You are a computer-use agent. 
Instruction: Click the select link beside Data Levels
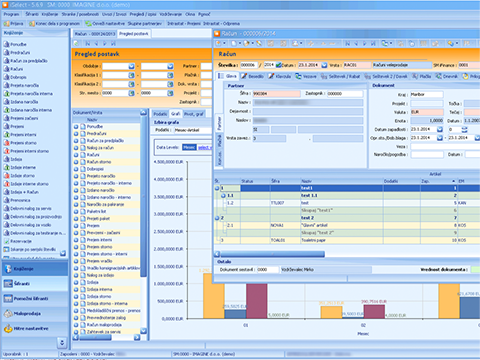(204, 147)
